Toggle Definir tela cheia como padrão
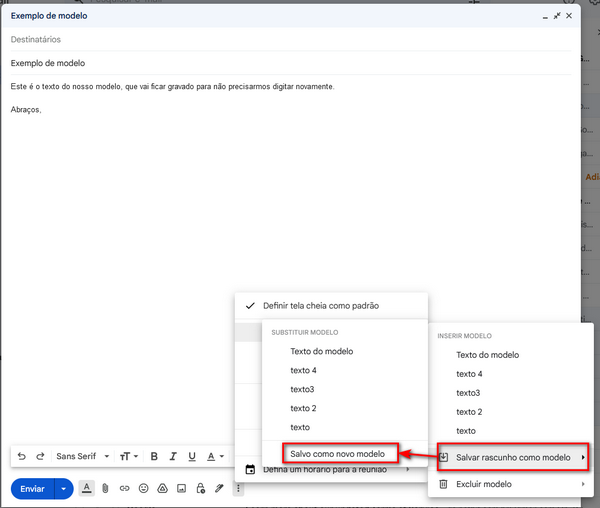Image resolution: width=600 pixels, height=508 pixels. [331, 306]
